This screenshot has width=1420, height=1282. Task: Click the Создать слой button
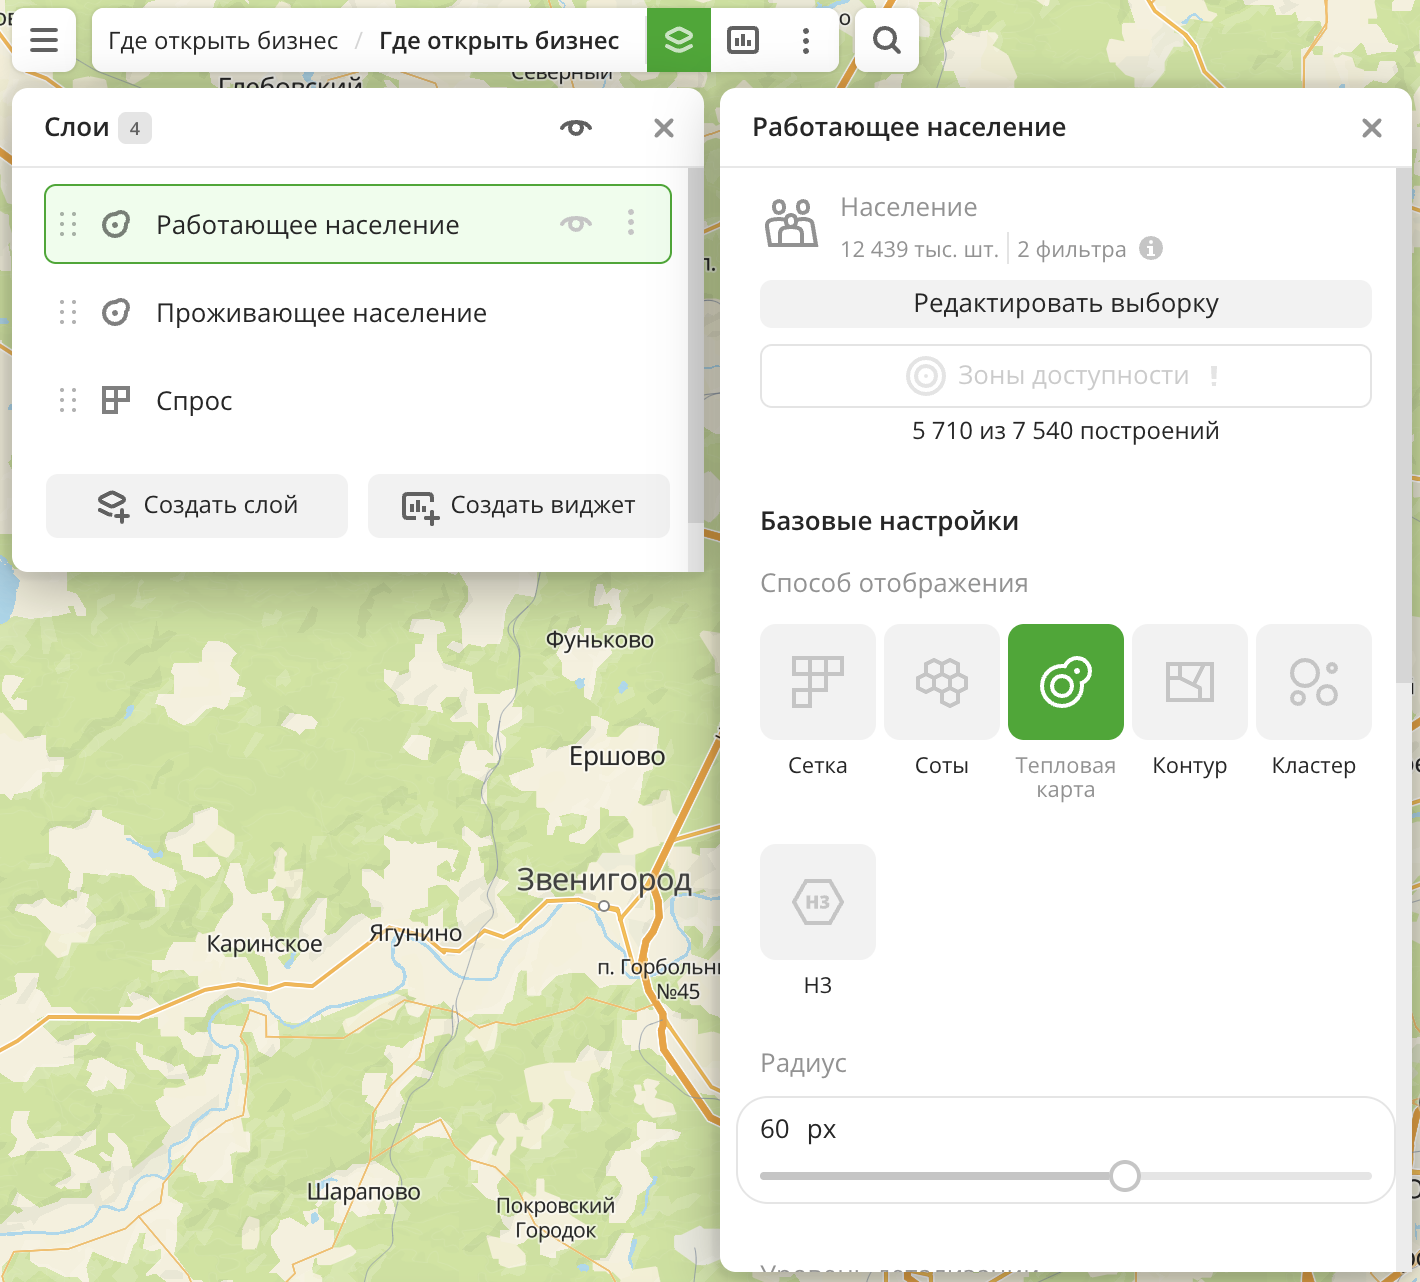[x=197, y=506]
